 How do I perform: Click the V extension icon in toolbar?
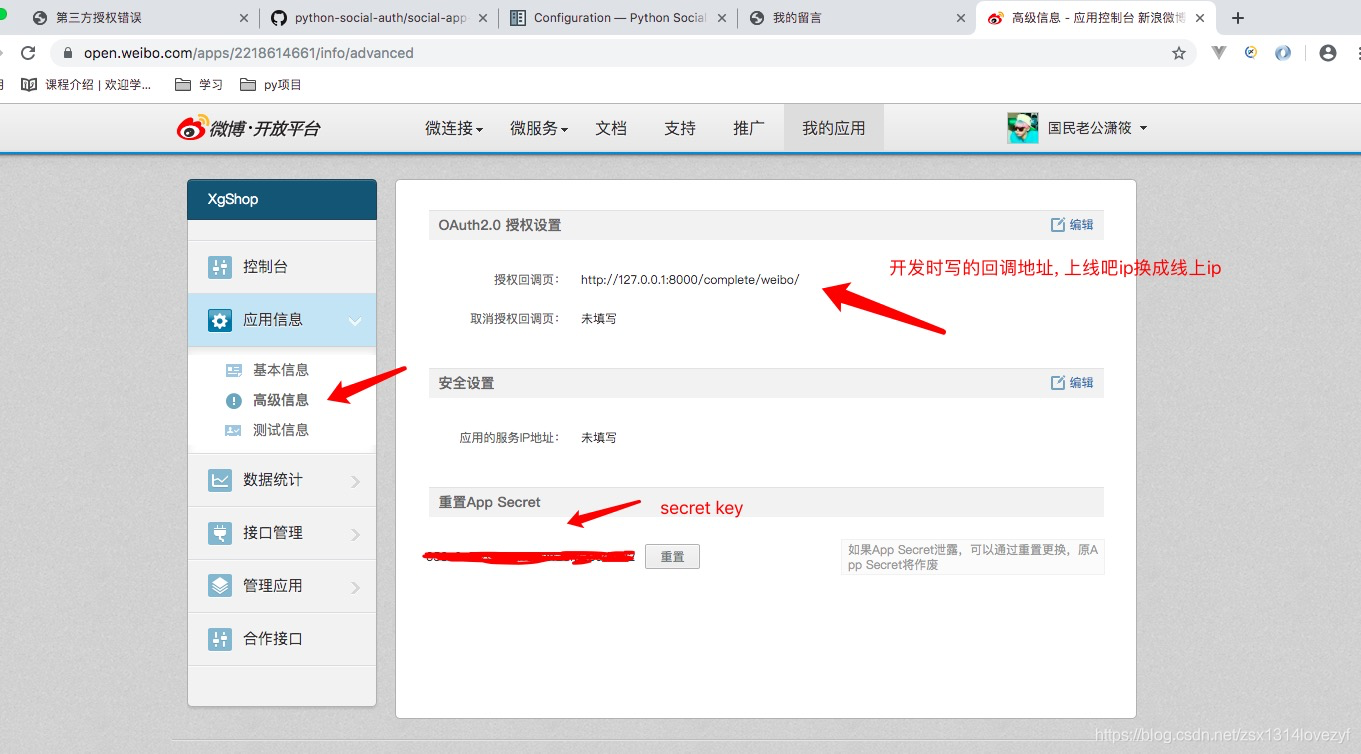click(1219, 53)
